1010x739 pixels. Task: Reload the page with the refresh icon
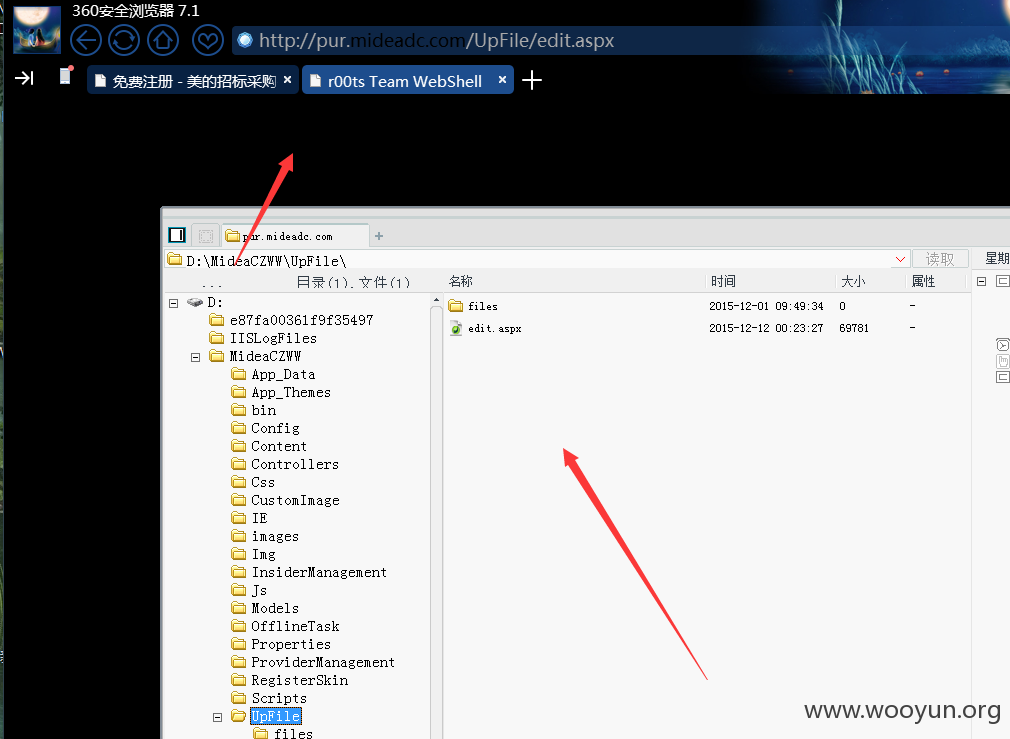[124, 41]
